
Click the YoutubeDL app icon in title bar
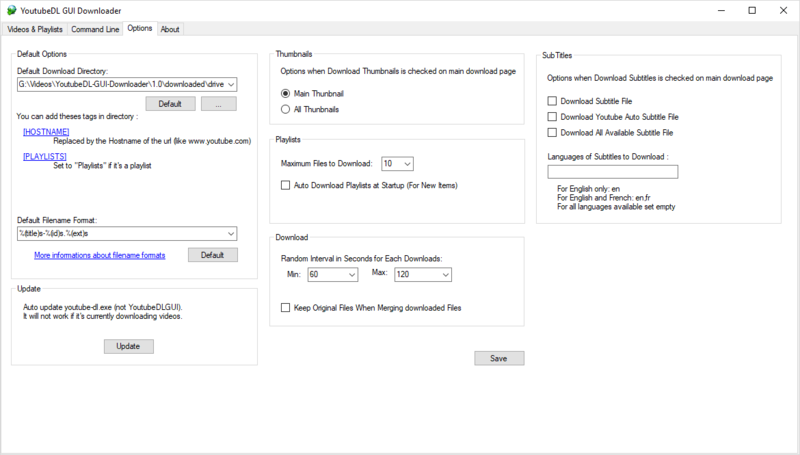point(11,10)
